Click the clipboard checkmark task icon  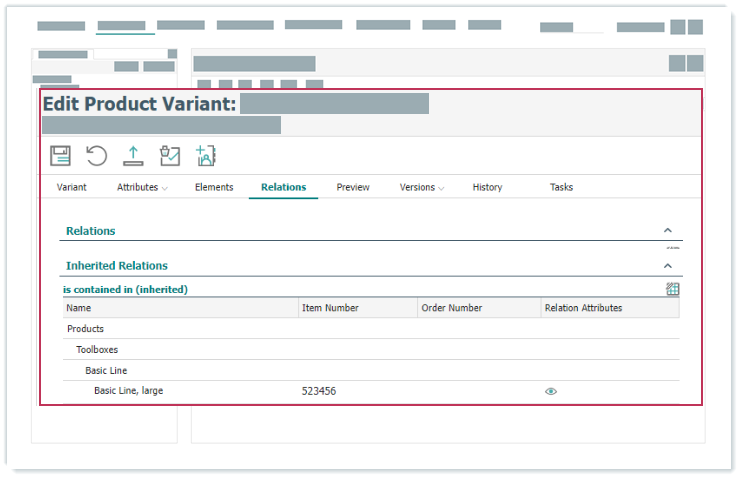point(170,155)
